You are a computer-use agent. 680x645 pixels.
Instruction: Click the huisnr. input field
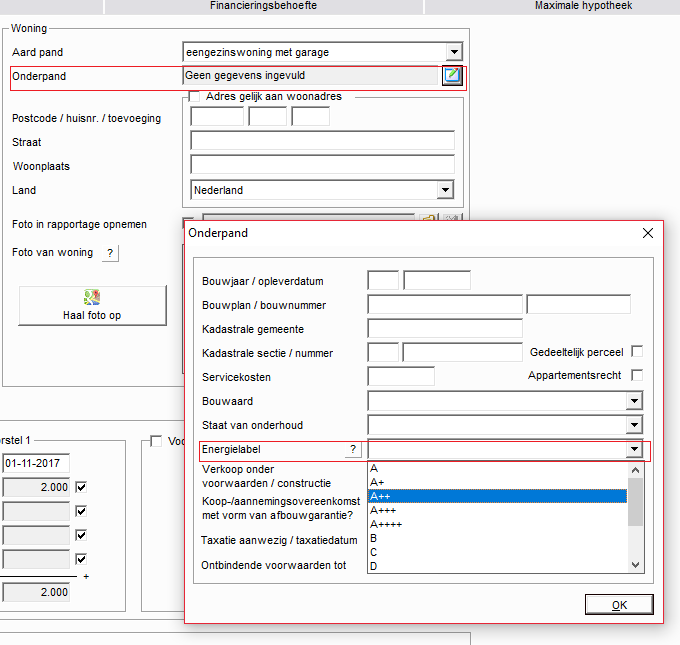pos(268,116)
